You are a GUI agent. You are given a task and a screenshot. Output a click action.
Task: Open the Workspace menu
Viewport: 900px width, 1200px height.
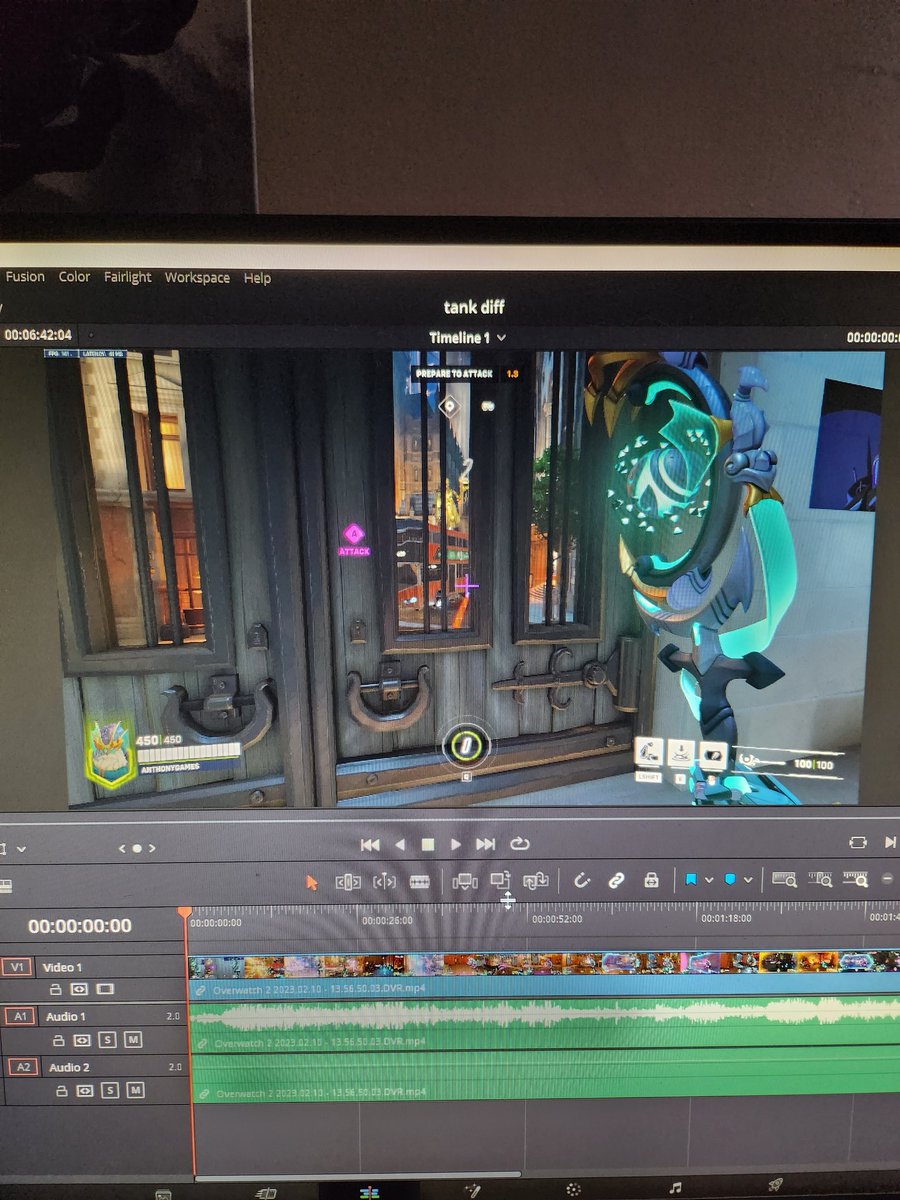coord(197,278)
